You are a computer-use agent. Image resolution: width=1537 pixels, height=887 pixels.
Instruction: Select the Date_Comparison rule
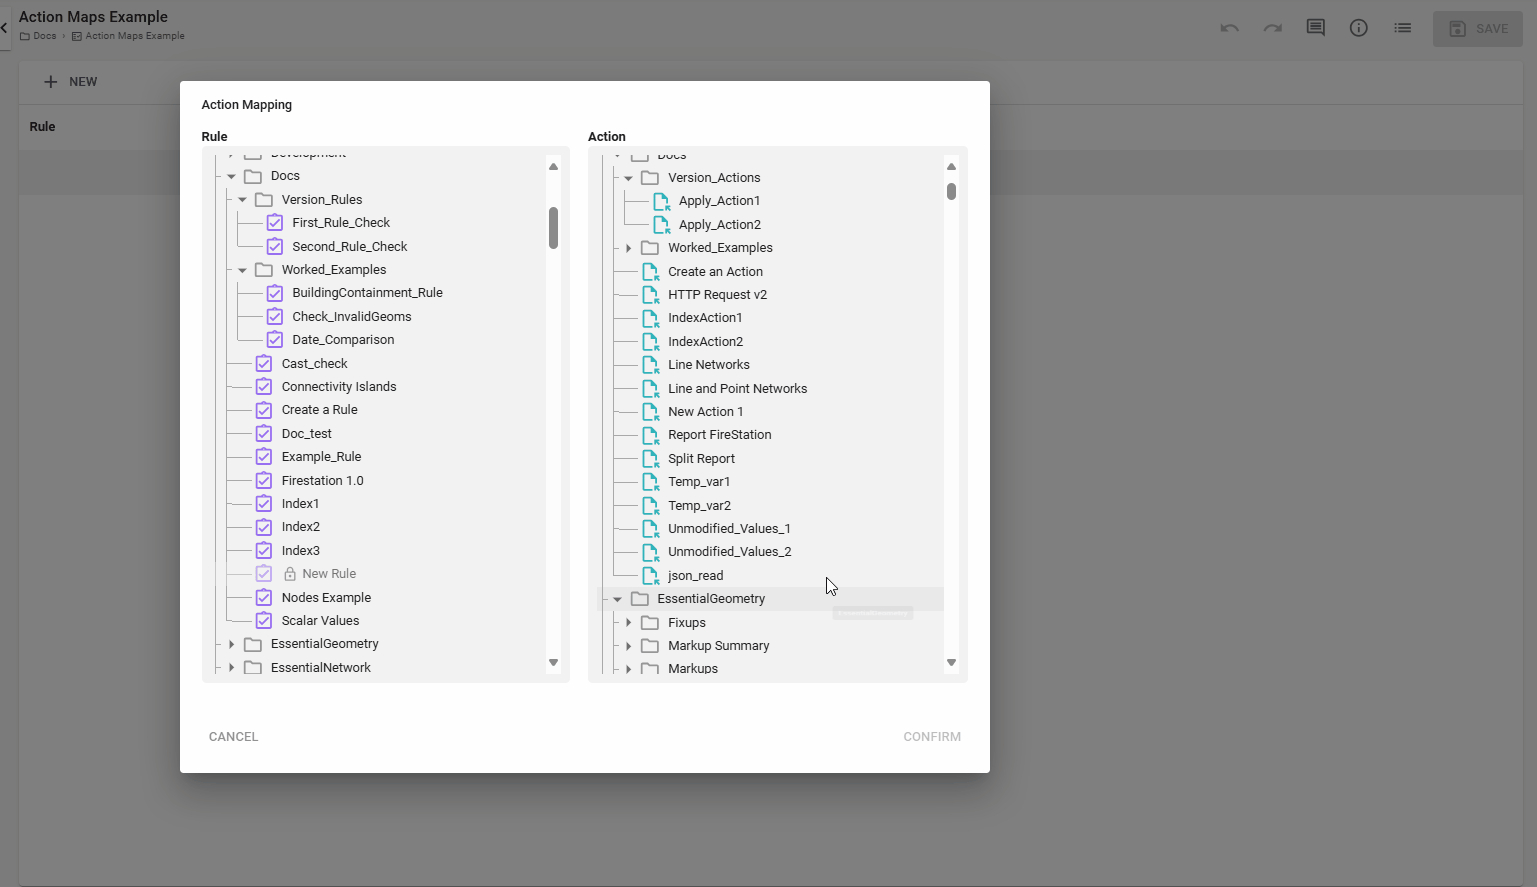click(x=343, y=340)
